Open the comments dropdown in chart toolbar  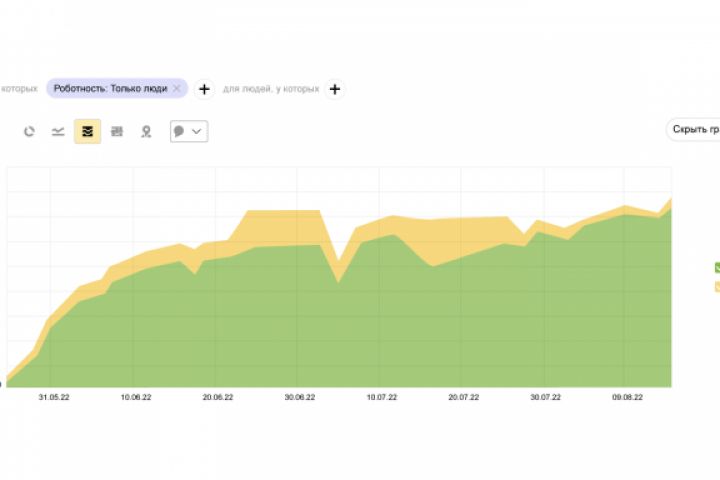[x=189, y=131]
